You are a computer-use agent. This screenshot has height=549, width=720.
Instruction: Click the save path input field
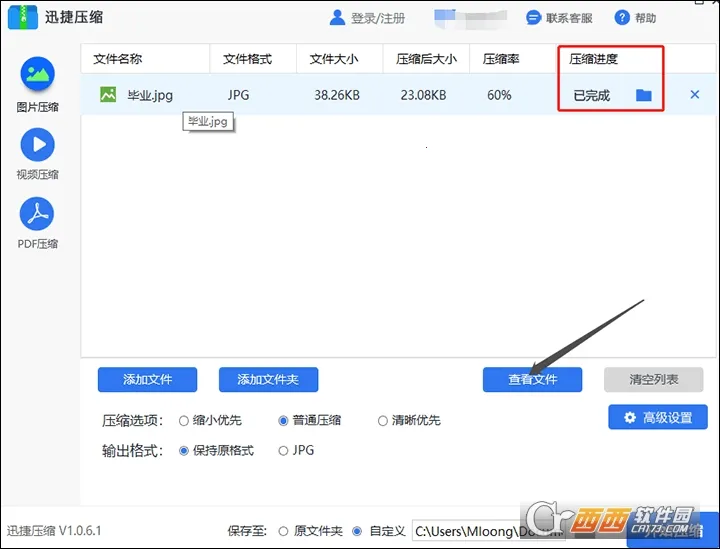coord(470,531)
